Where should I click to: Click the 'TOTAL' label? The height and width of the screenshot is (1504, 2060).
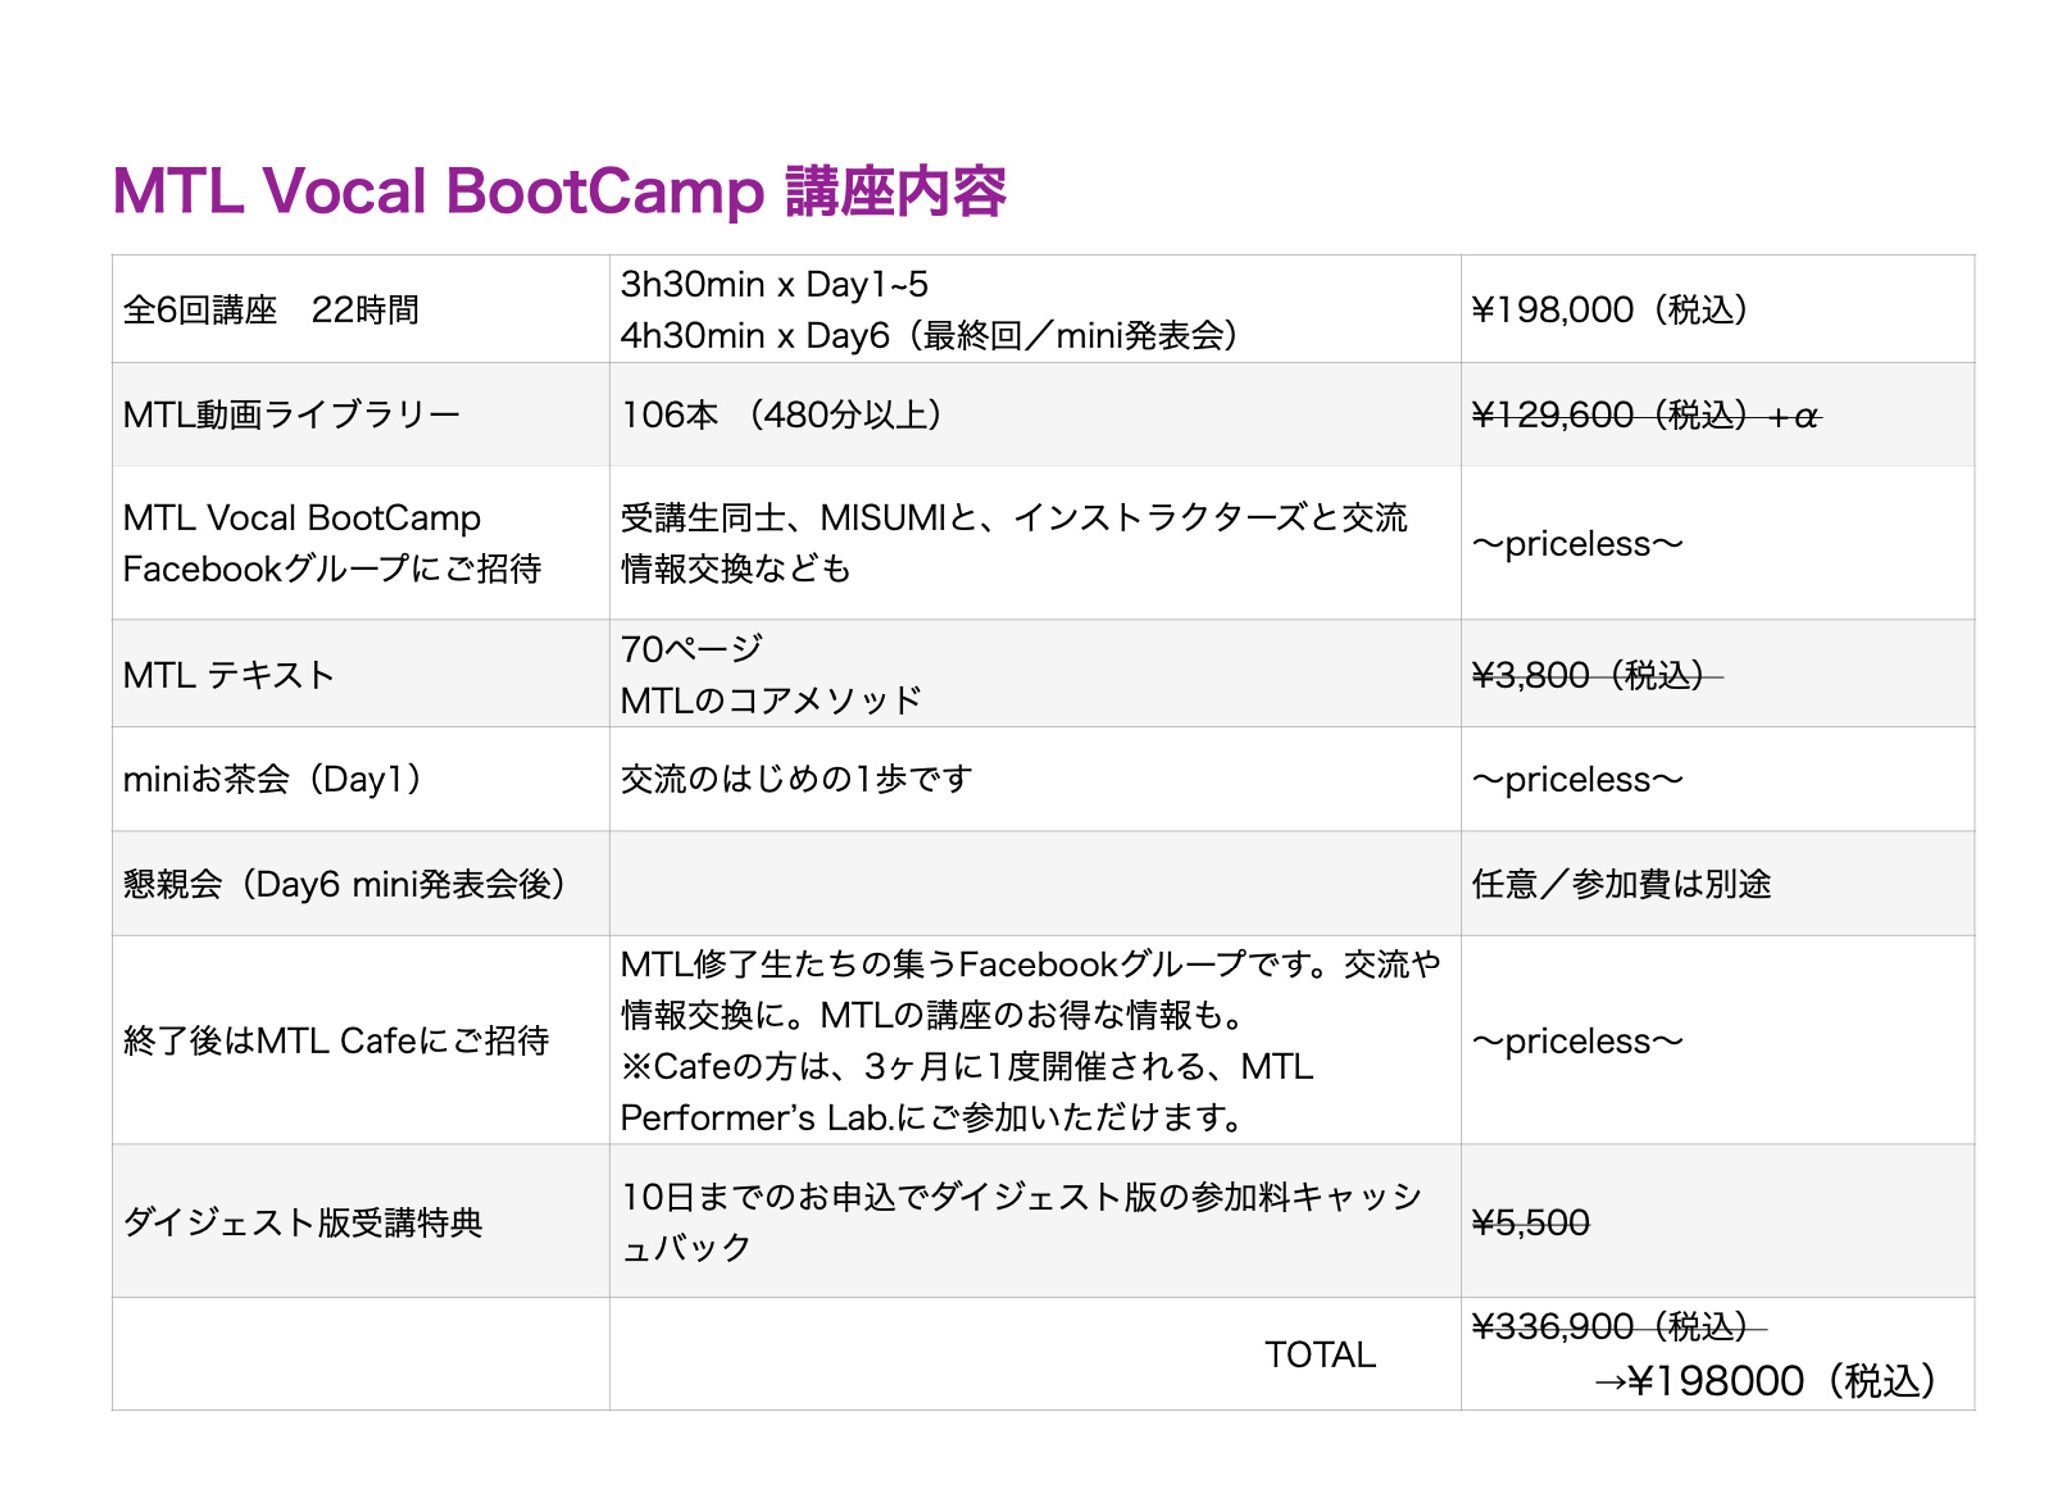pos(1320,1355)
